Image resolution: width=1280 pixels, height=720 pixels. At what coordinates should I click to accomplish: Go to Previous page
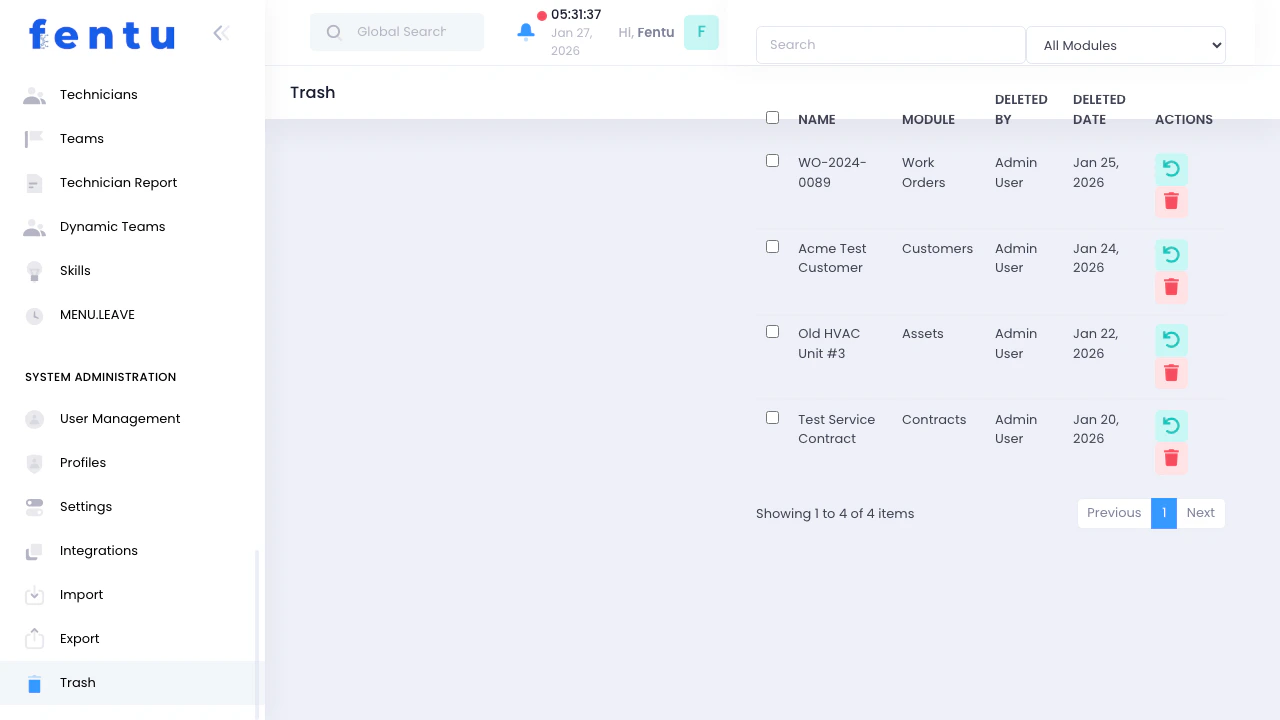(1114, 513)
